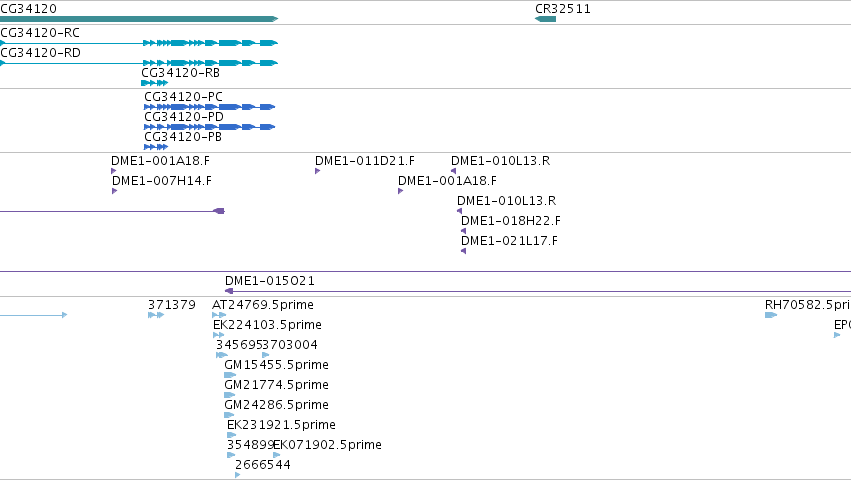
Task: Select the CG34120-RB transcript glyph
Action: 155,83
